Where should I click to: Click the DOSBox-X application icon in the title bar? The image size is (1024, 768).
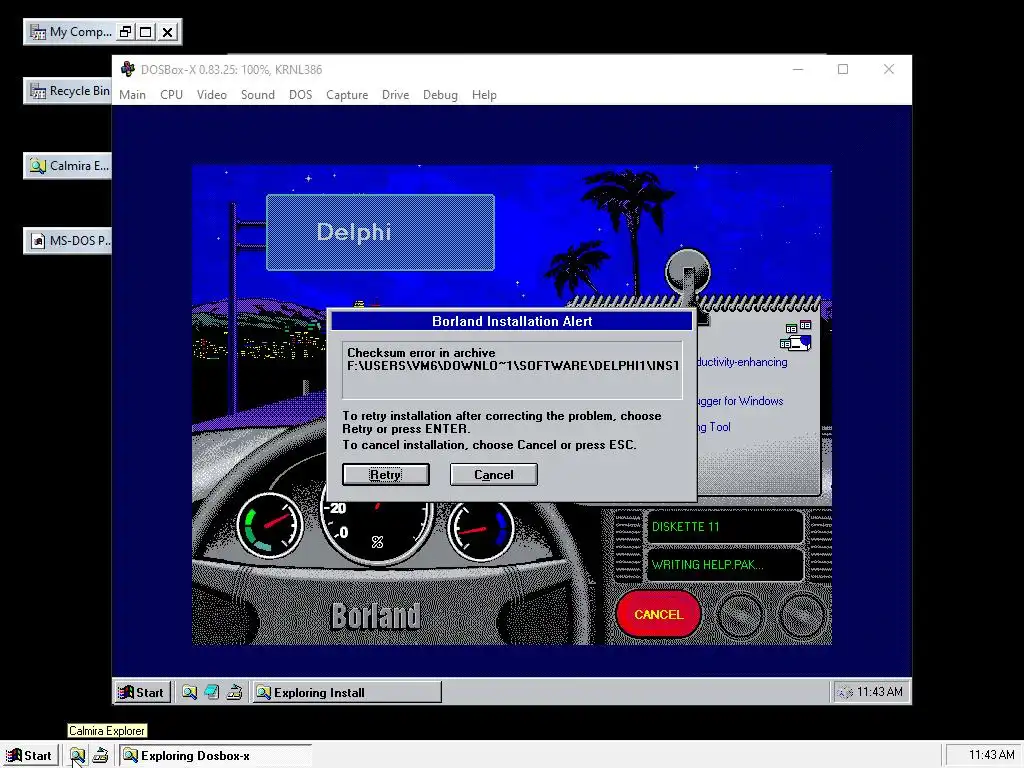tap(128, 69)
